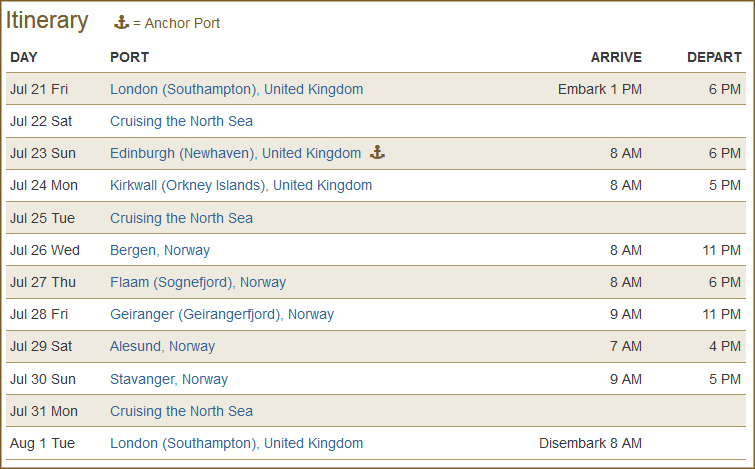The height and width of the screenshot is (469, 755).
Task: Click the PORT column header
Action: (130, 57)
